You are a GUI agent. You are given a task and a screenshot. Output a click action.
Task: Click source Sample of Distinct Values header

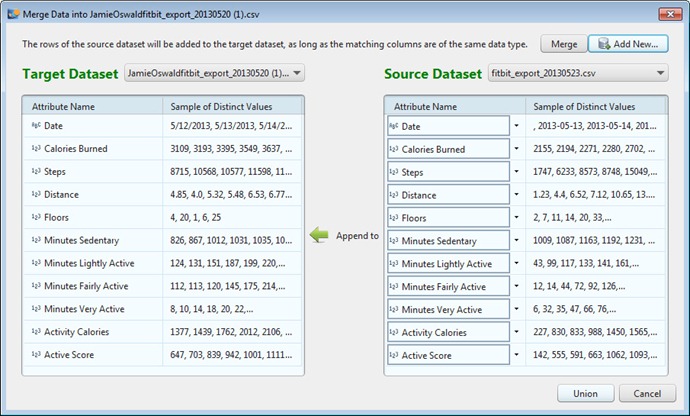click(x=584, y=106)
